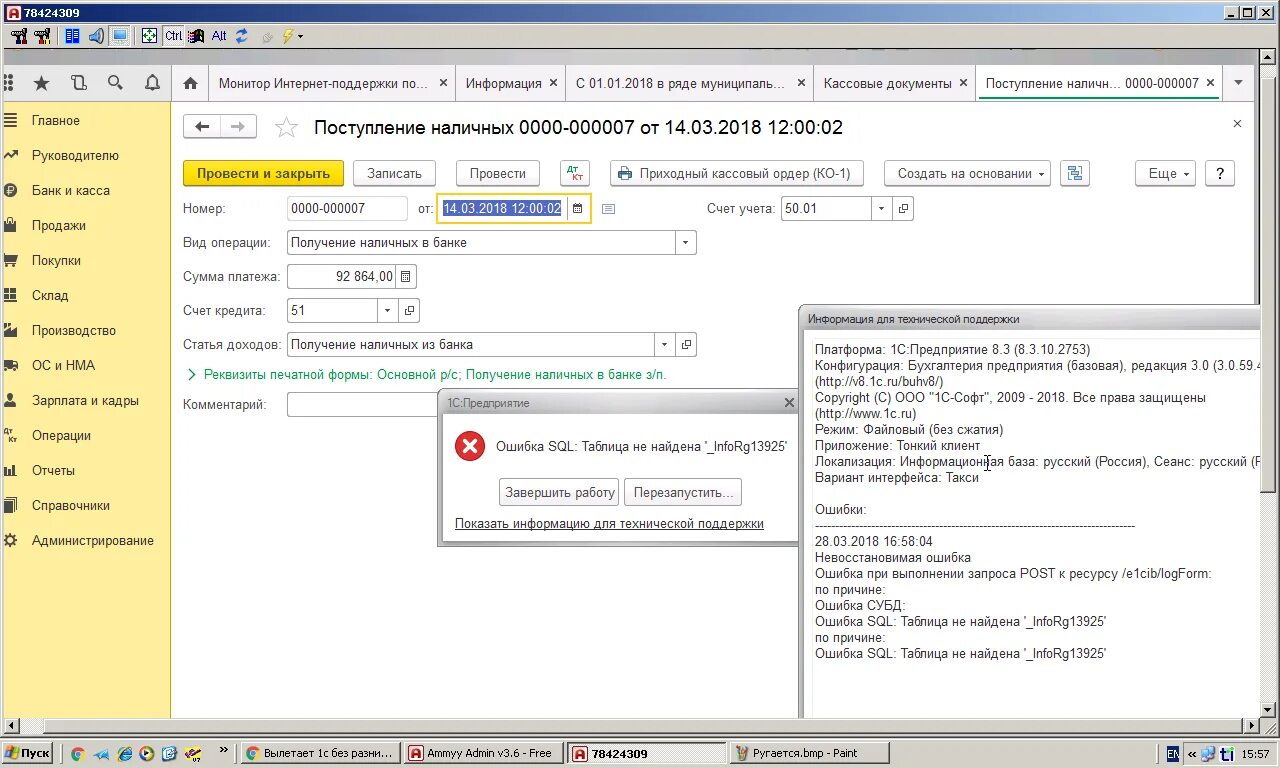The image size is (1280, 768).
Task: Click the Записать button
Action: pos(394,173)
